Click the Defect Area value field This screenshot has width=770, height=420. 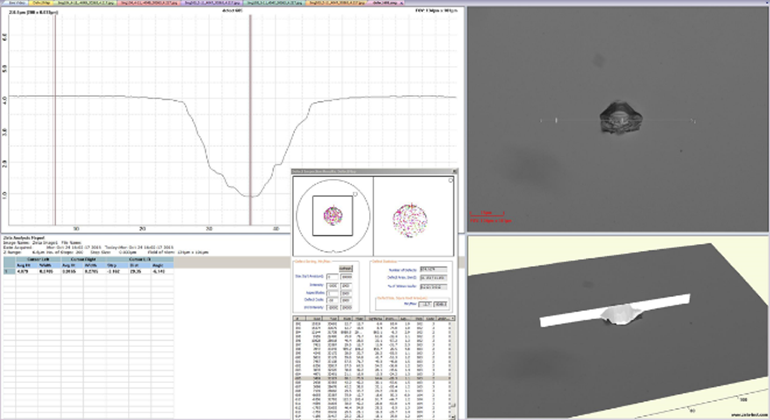click(434, 278)
